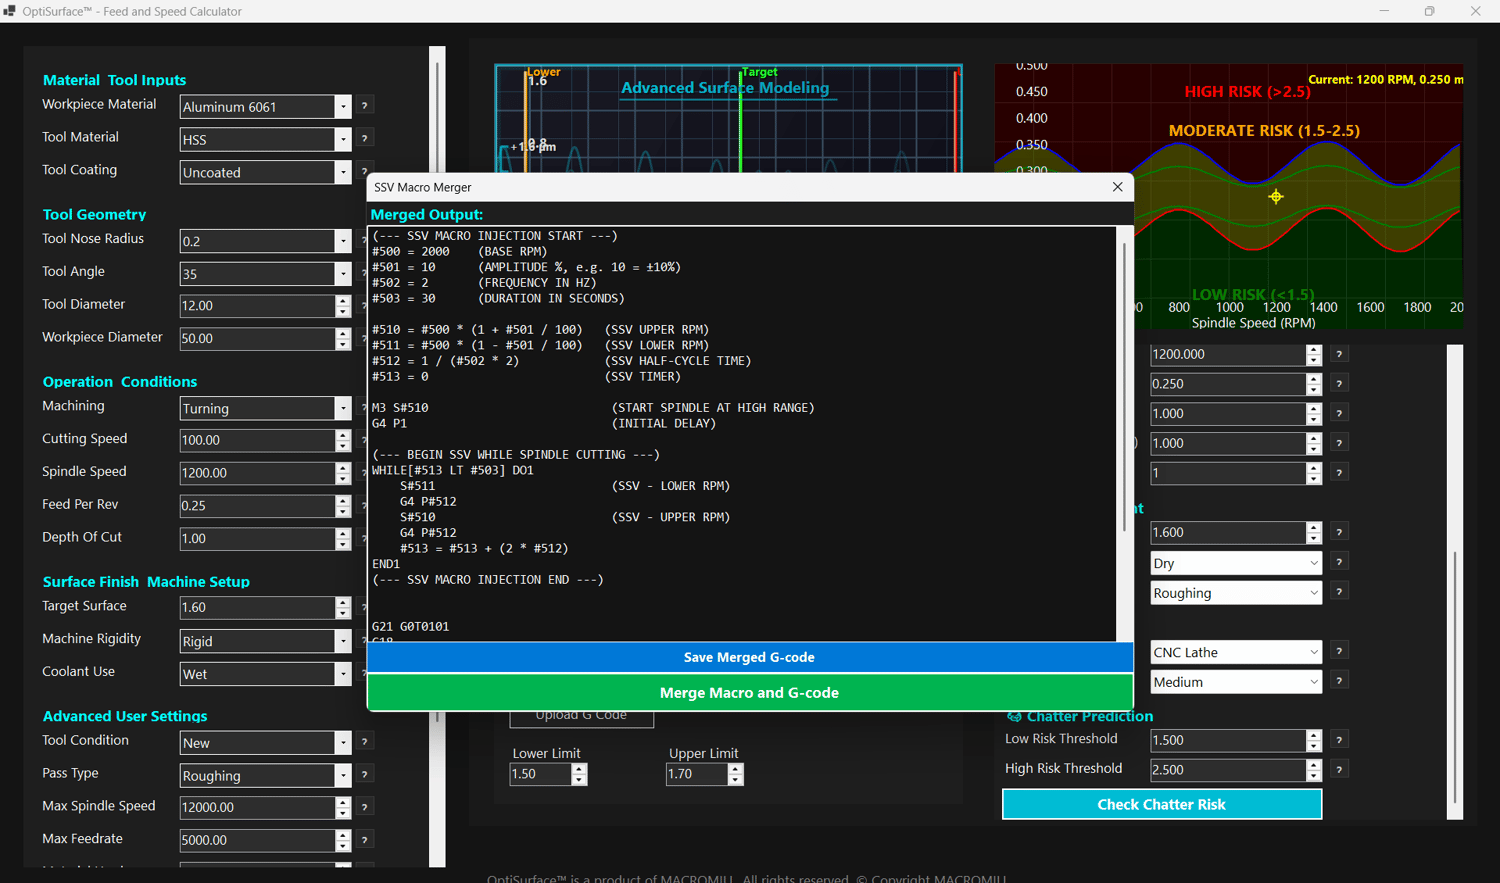The width and height of the screenshot is (1500, 883).
Task: Click the Tool Material help question mark
Action: [365, 139]
